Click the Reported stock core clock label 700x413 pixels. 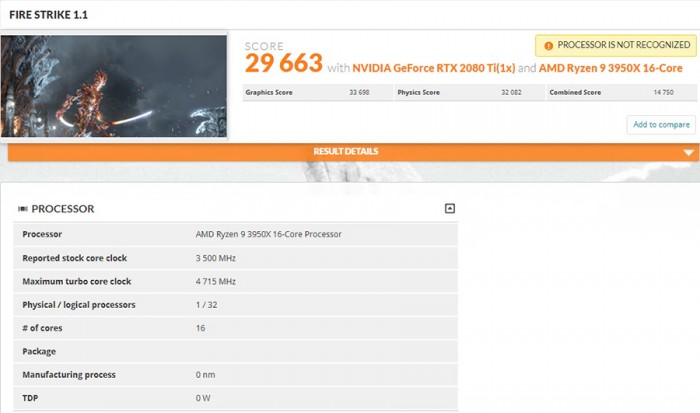75,258
